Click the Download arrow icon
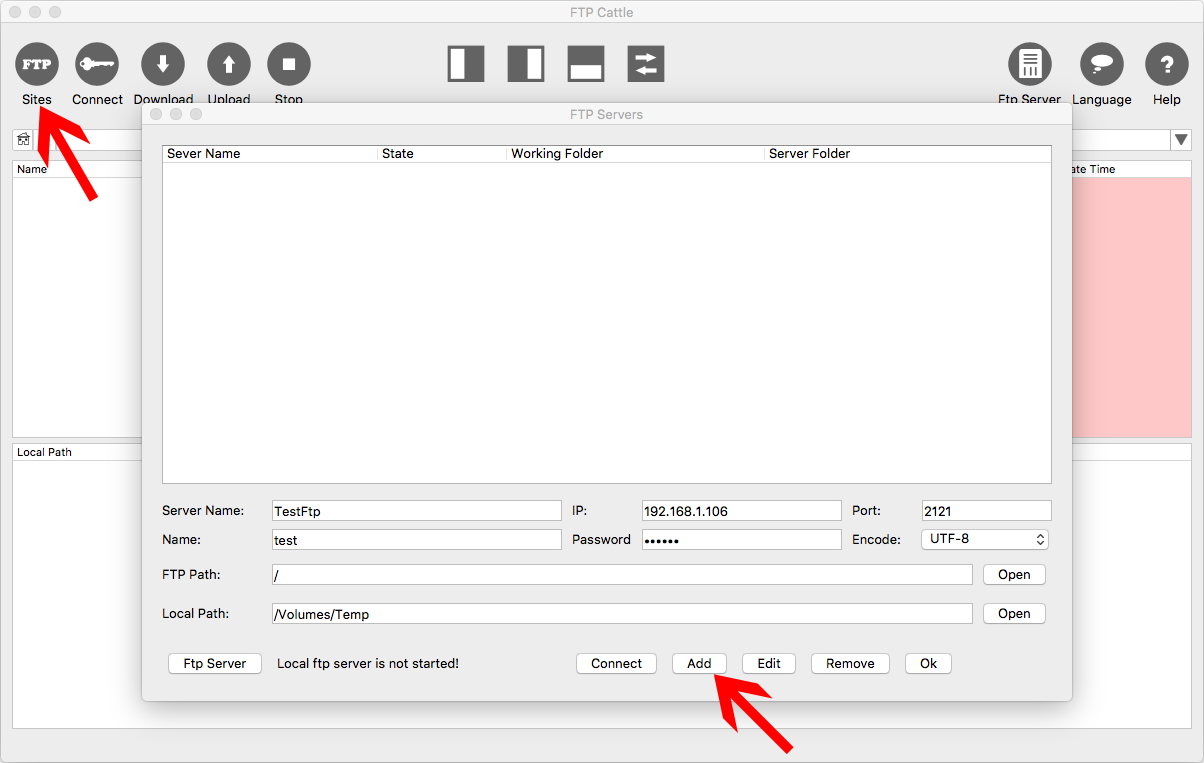1204x763 pixels. 163,65
